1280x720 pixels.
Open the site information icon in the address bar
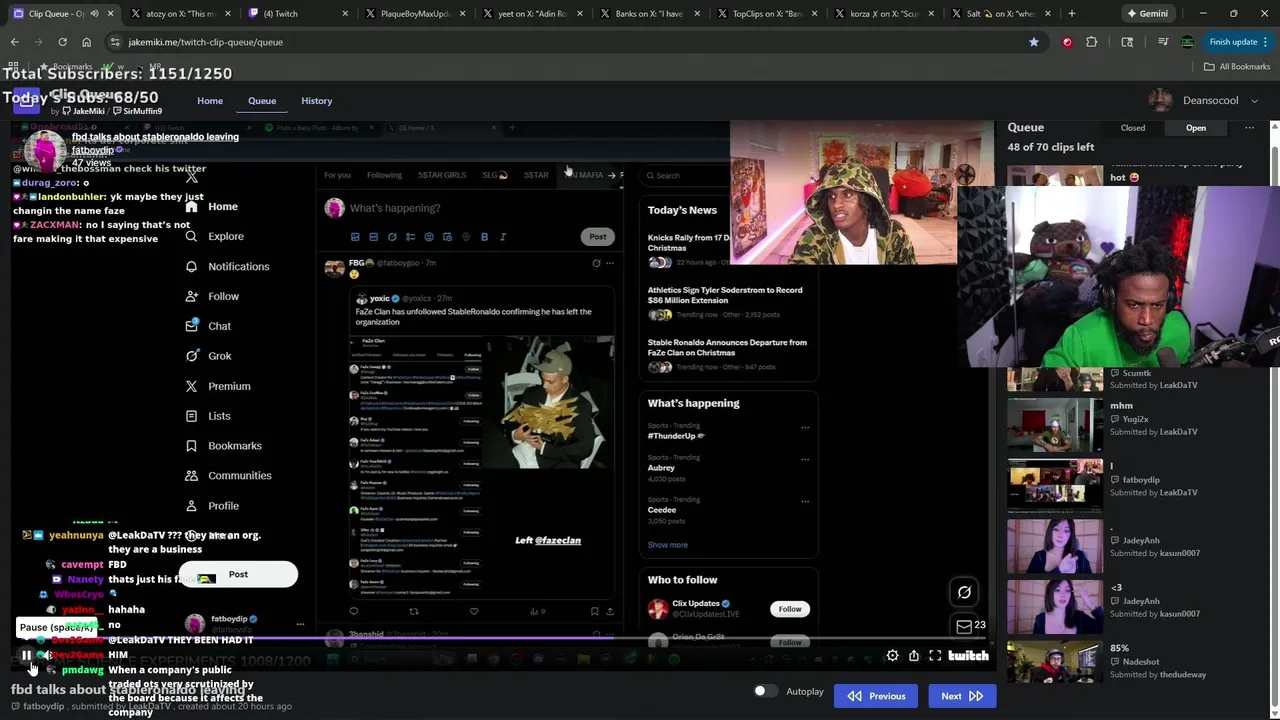pos(115,42)
